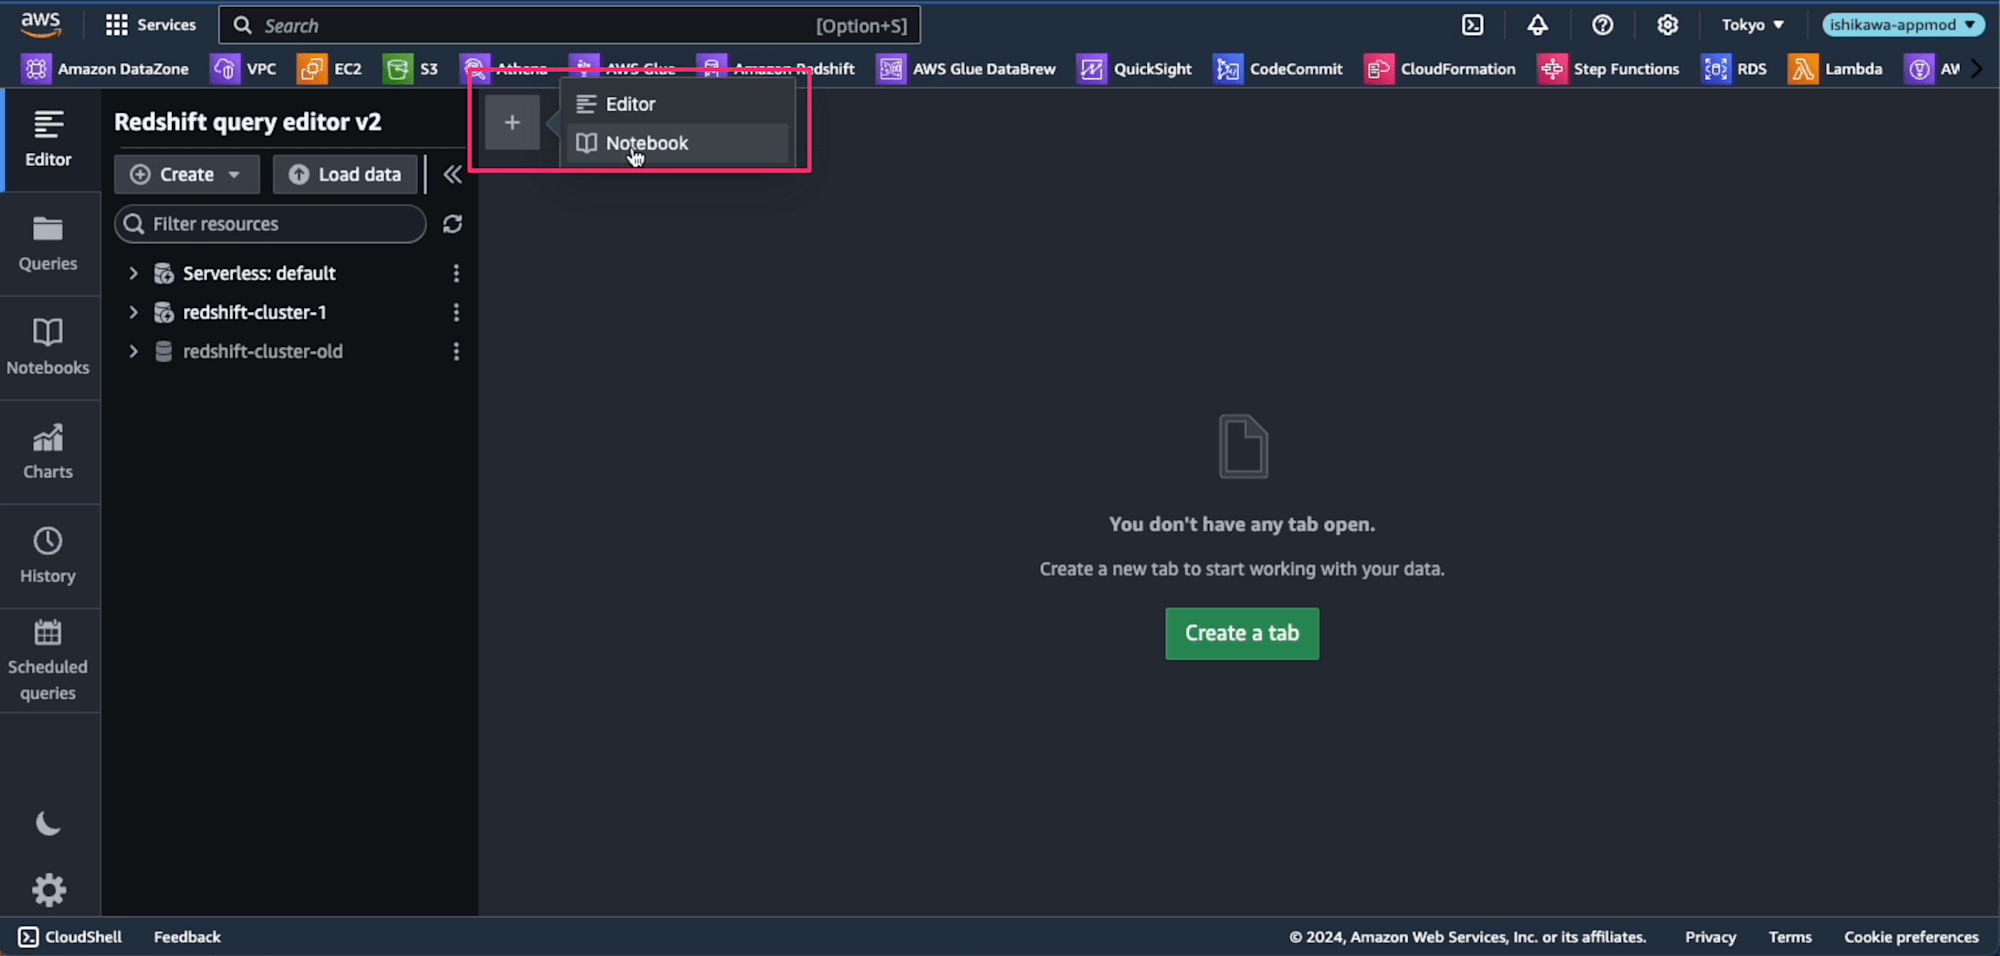Open History in the left sidebar
This screenshot has width=2000, height=956.
point(48,555)
